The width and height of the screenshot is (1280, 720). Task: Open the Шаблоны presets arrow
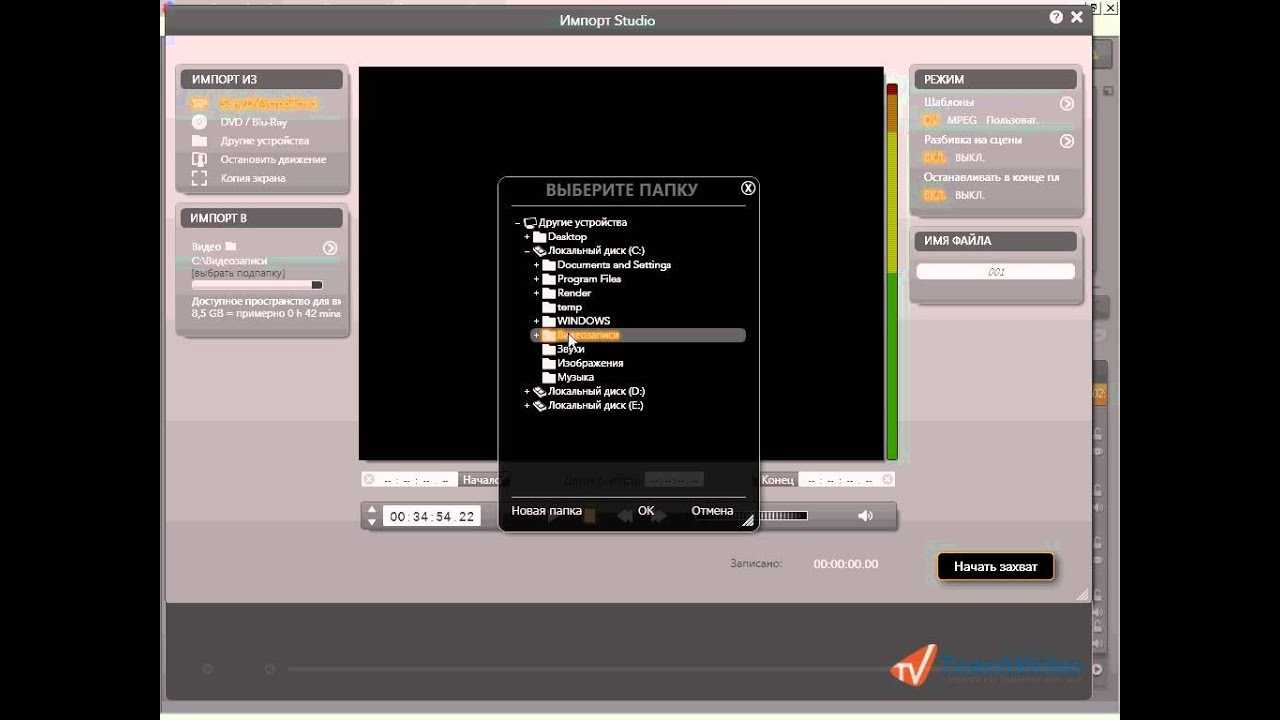(1067, 103)
